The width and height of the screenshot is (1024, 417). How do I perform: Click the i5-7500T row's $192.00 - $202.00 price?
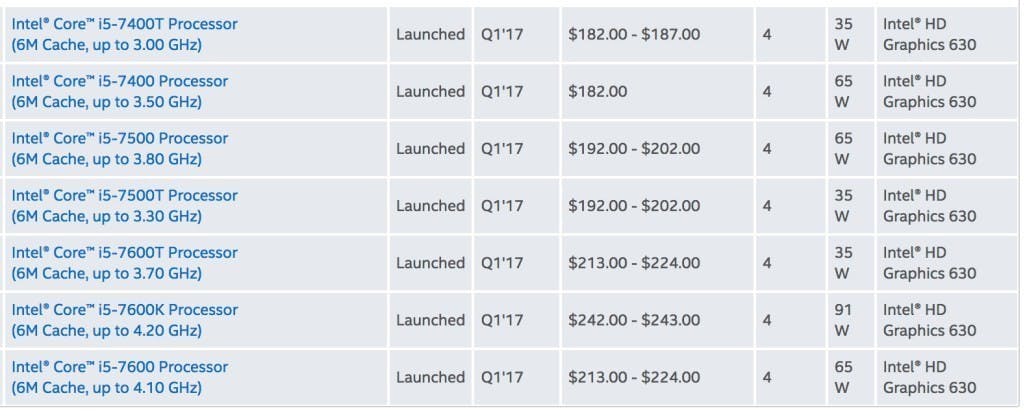(634, 205)
